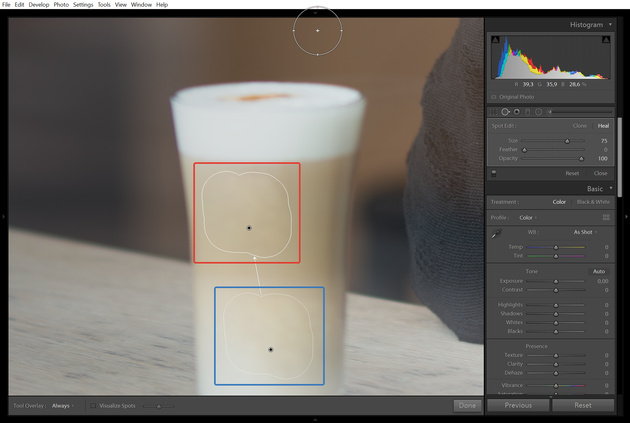Image resolution: width=630 pixels, height=423 pixels.
Task: Click the Dehaze slider handle
Action: click(556, 373)
